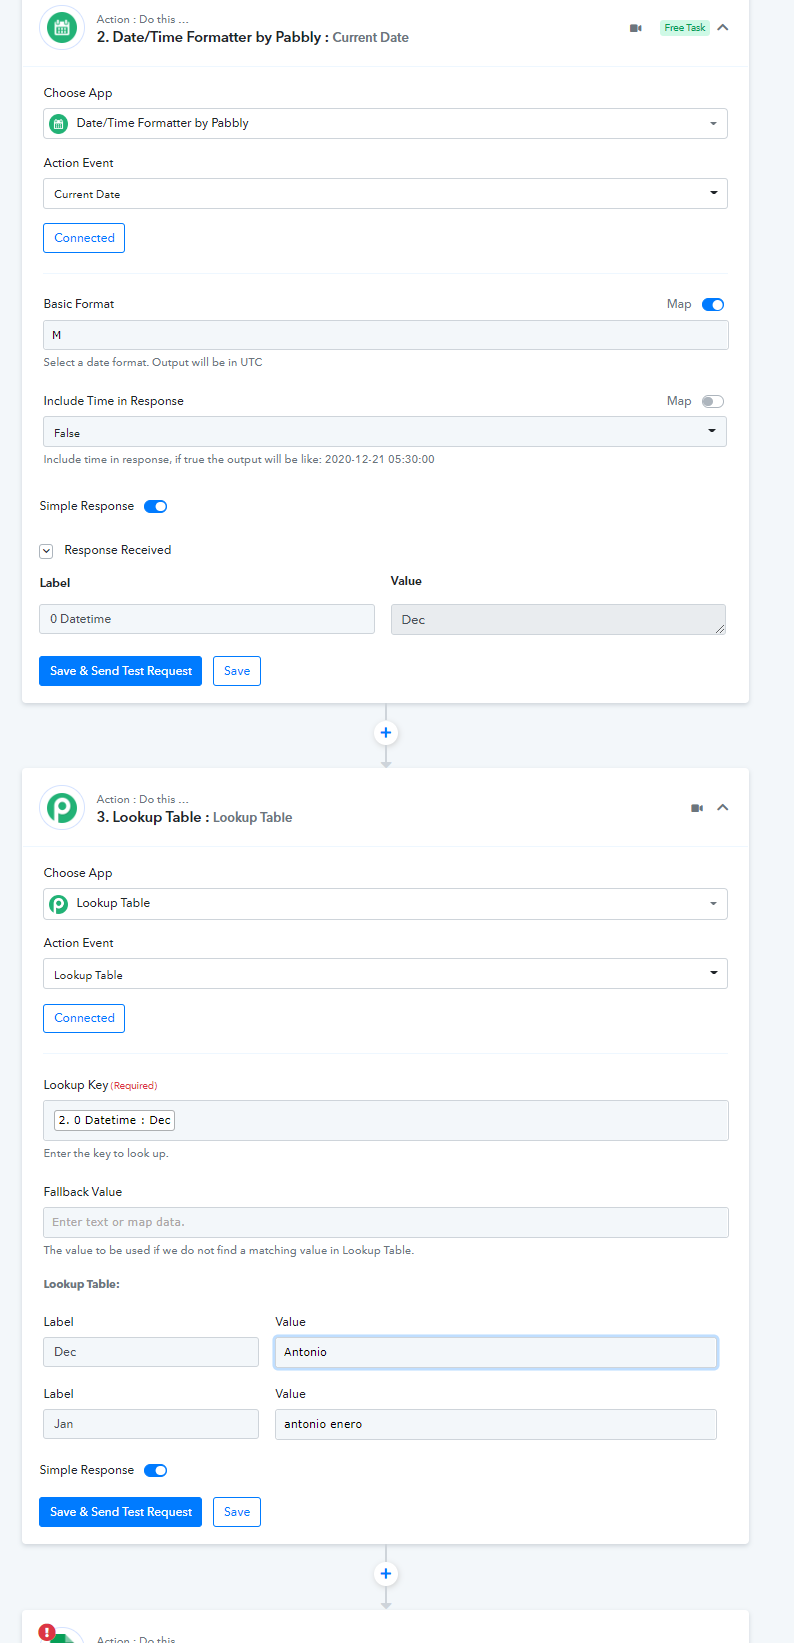Click the 'Select a date format' hint text
Screen dimensions: 794x1643
tap(153, 362)
